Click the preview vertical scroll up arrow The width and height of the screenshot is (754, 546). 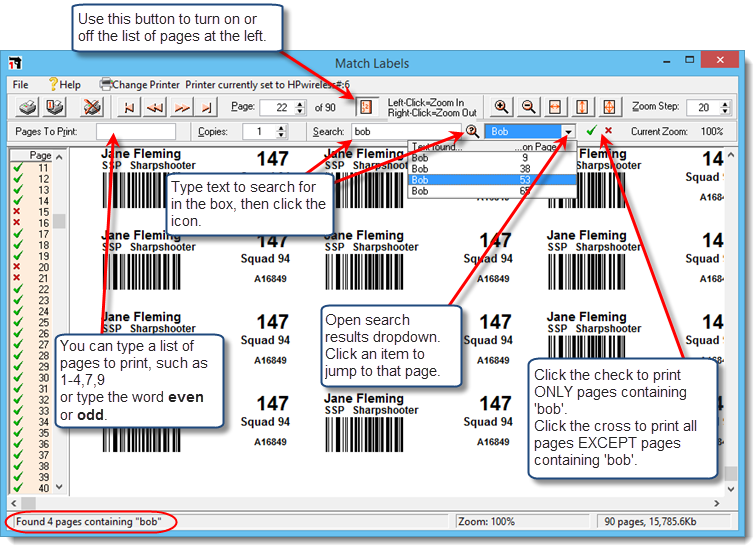tap(730, 155)
